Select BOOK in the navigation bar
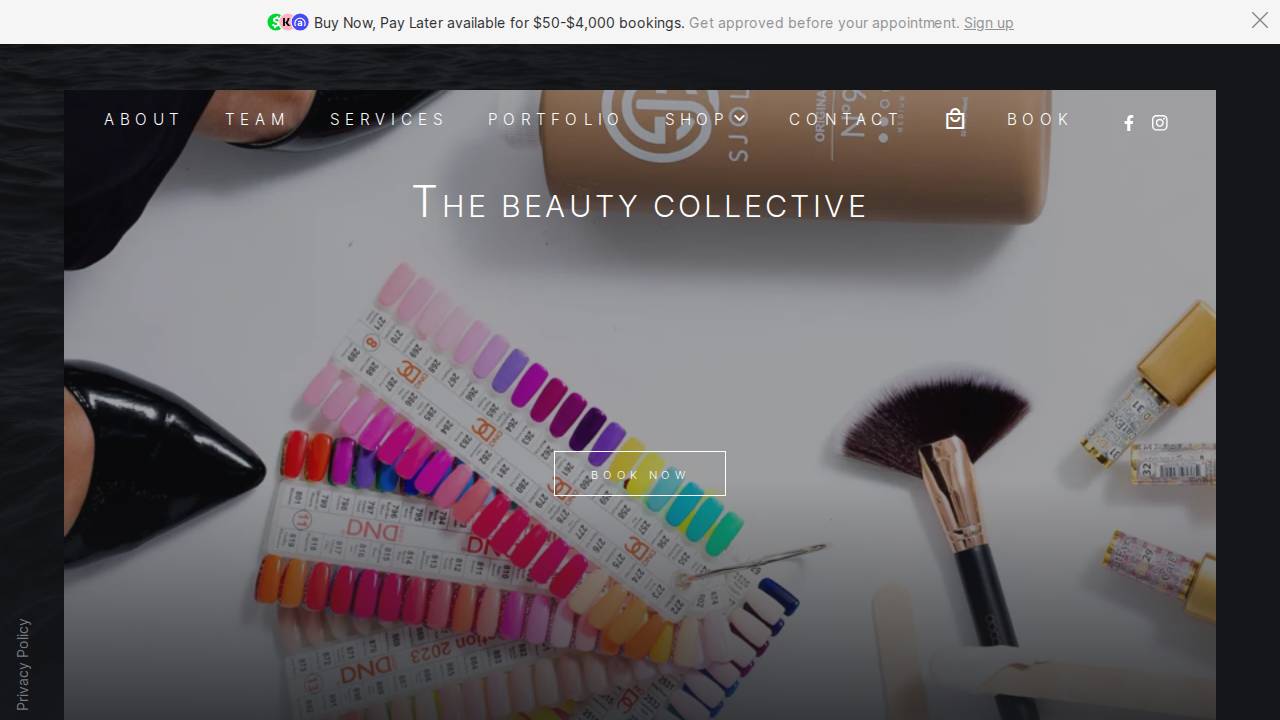This screenshot has width=1280, height=720. click(x=1039, y=119)
